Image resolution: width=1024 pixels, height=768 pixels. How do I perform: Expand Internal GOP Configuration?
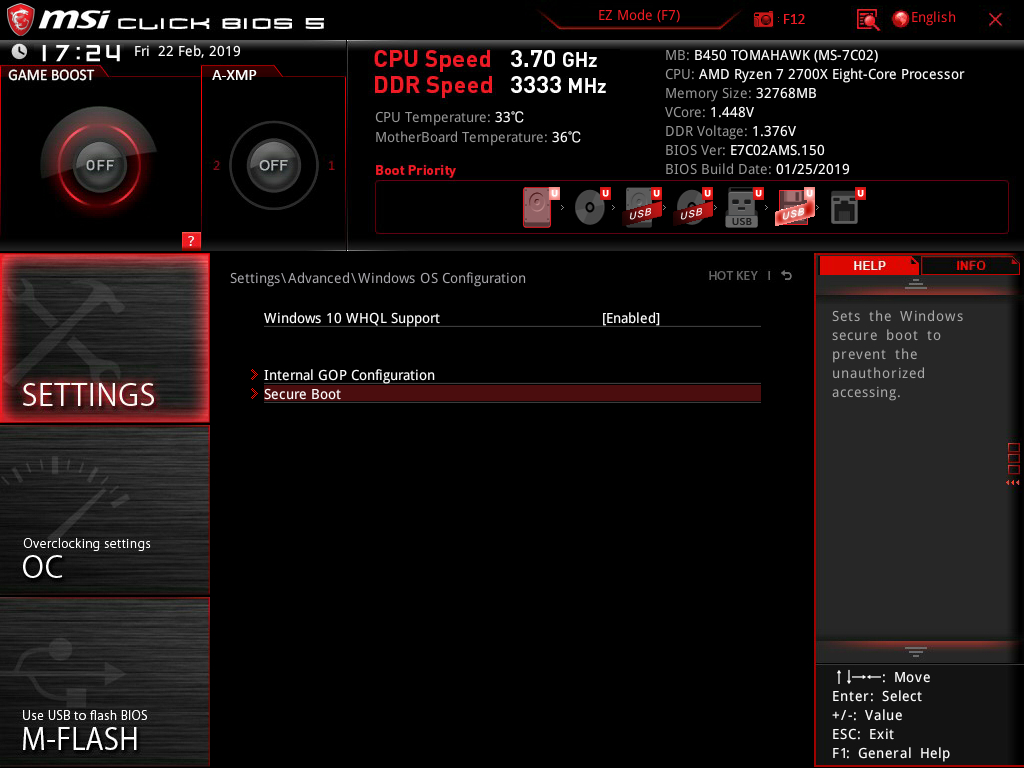click(349, 375)
